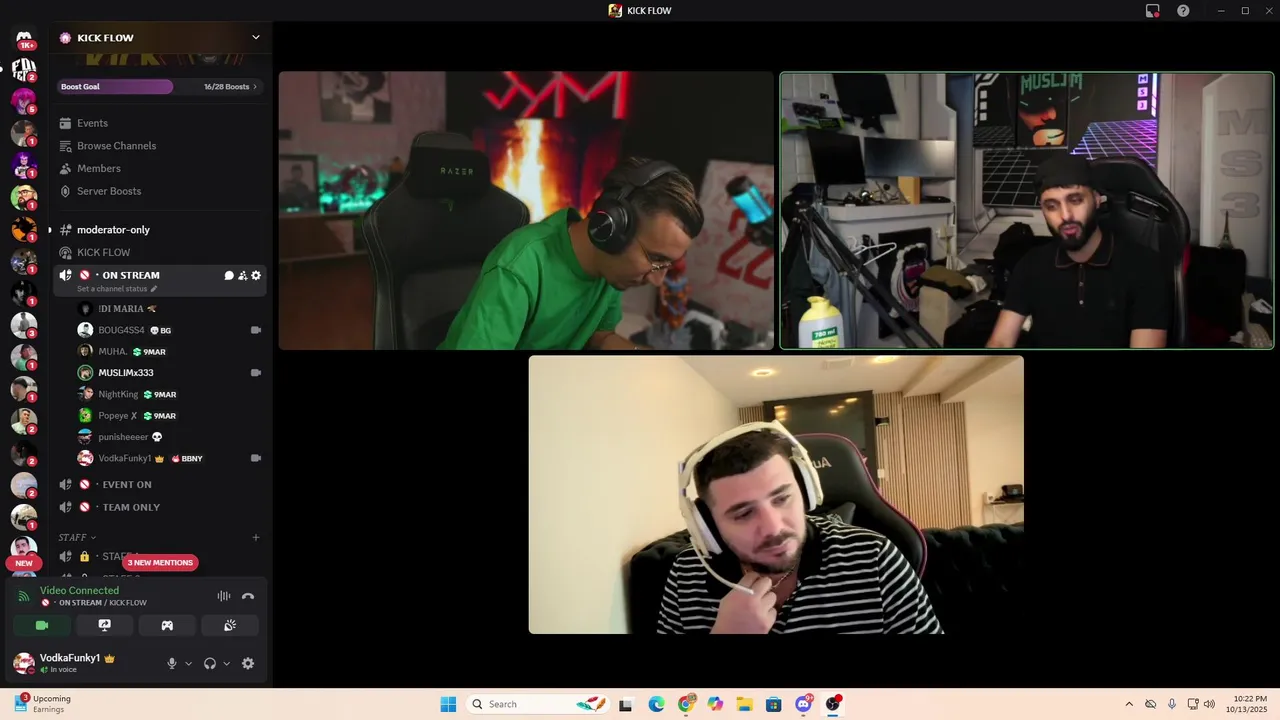Open the soundboard button
The height and width of the screenshot is (720, 1280).
click(230, 626)
